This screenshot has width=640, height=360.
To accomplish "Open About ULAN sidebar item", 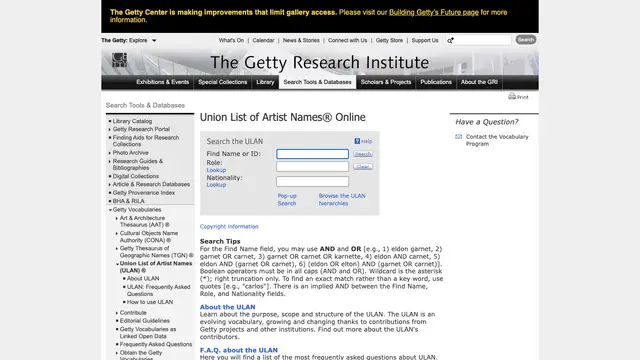I will (143, 278).
